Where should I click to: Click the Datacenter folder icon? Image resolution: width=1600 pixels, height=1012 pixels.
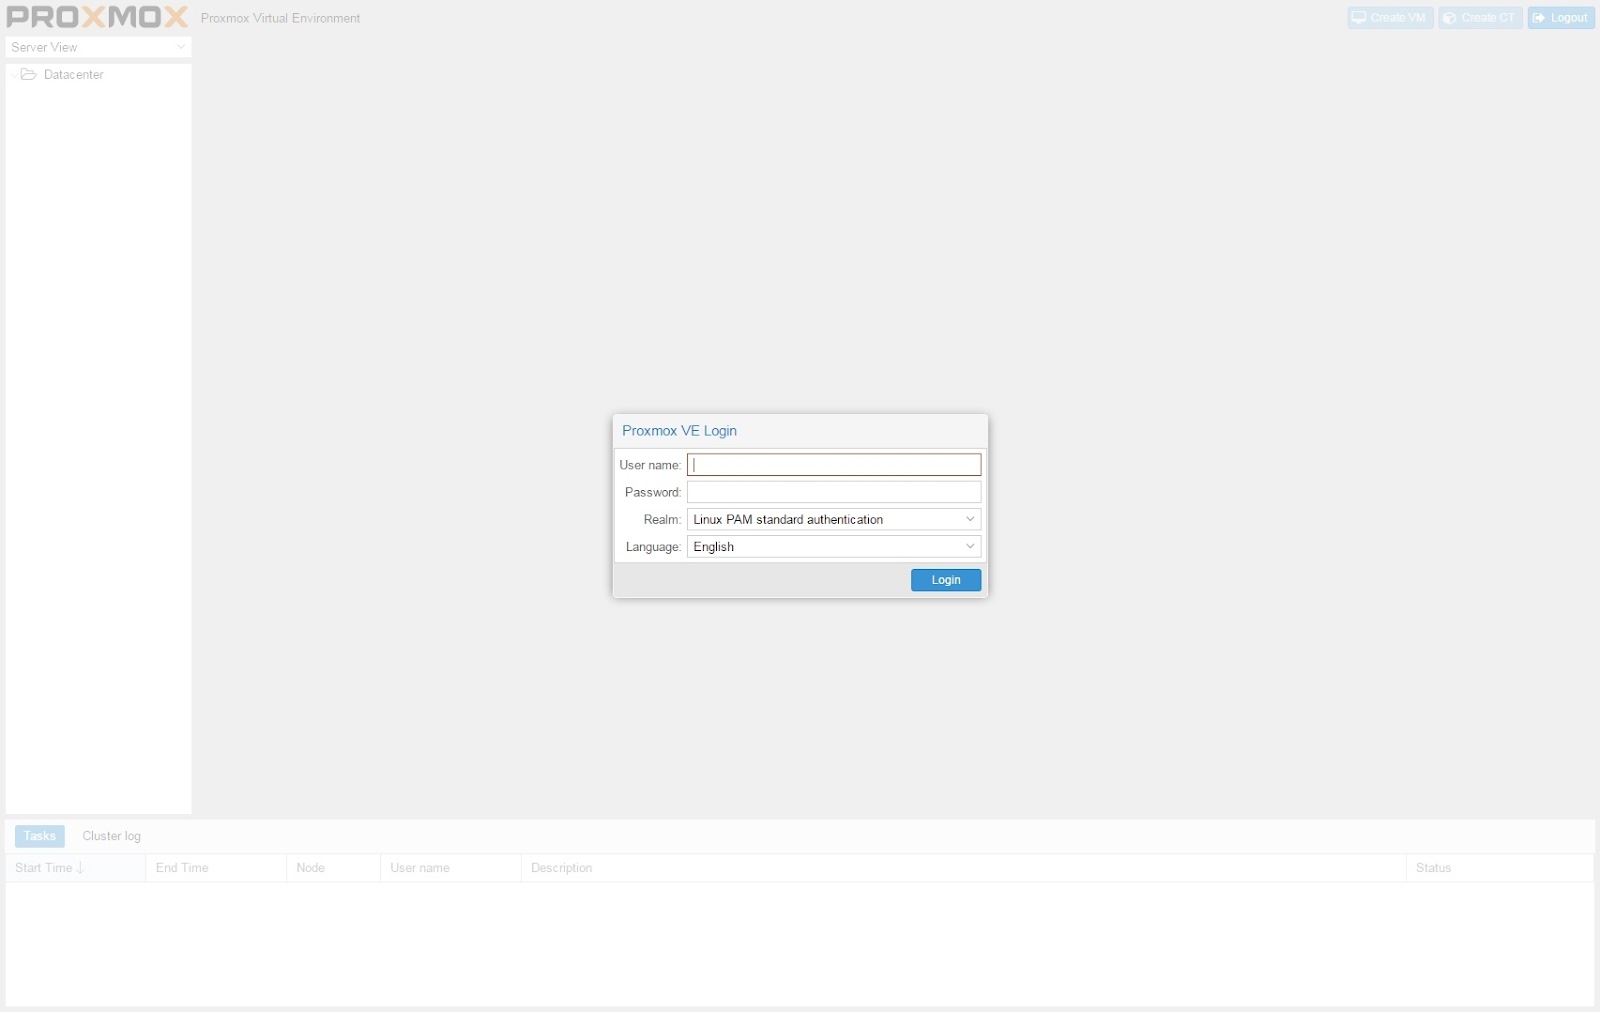(29, 74)
